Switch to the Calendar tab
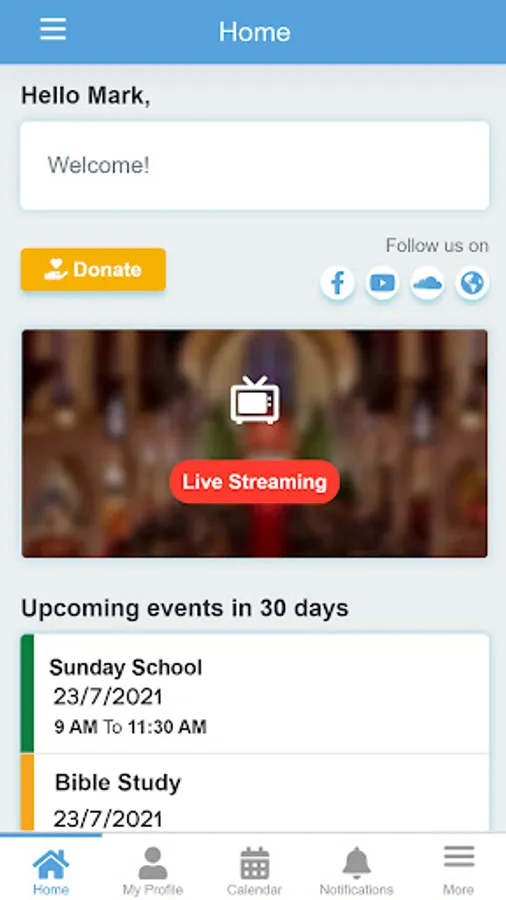 [254, 870]
